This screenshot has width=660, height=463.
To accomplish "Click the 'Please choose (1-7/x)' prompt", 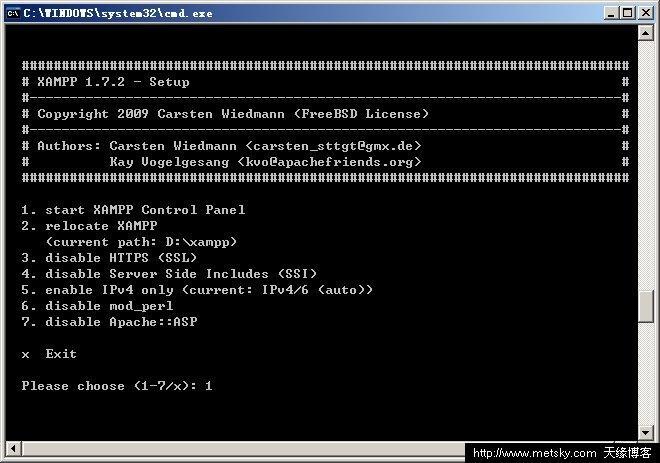I will (x=109, y=386).
